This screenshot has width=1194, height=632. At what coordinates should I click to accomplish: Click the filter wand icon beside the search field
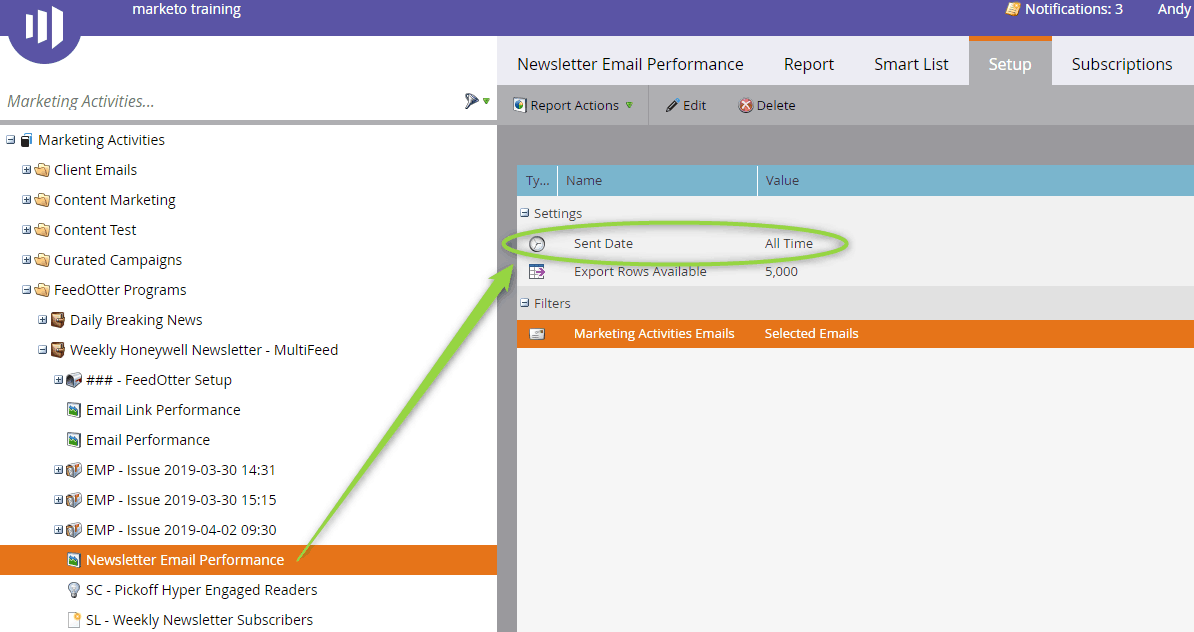[x=470, y=100]
